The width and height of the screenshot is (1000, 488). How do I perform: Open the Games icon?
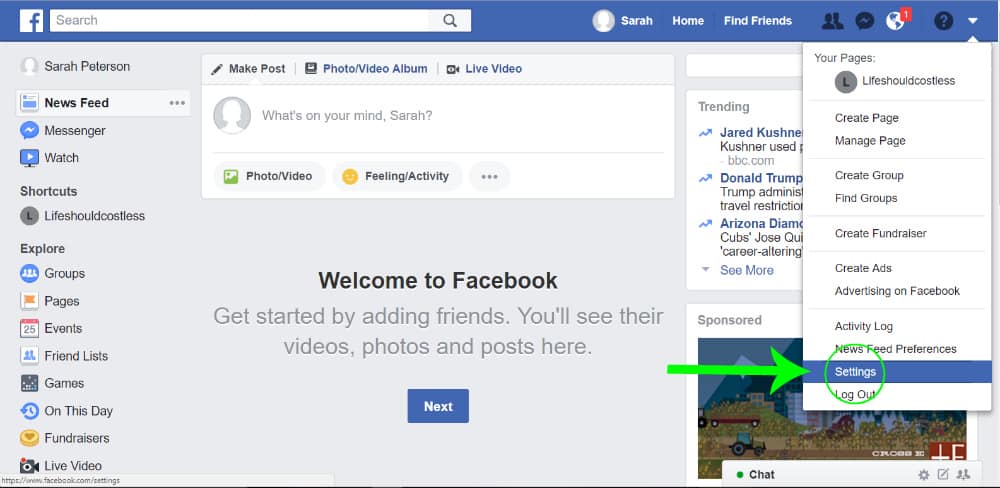29,383
